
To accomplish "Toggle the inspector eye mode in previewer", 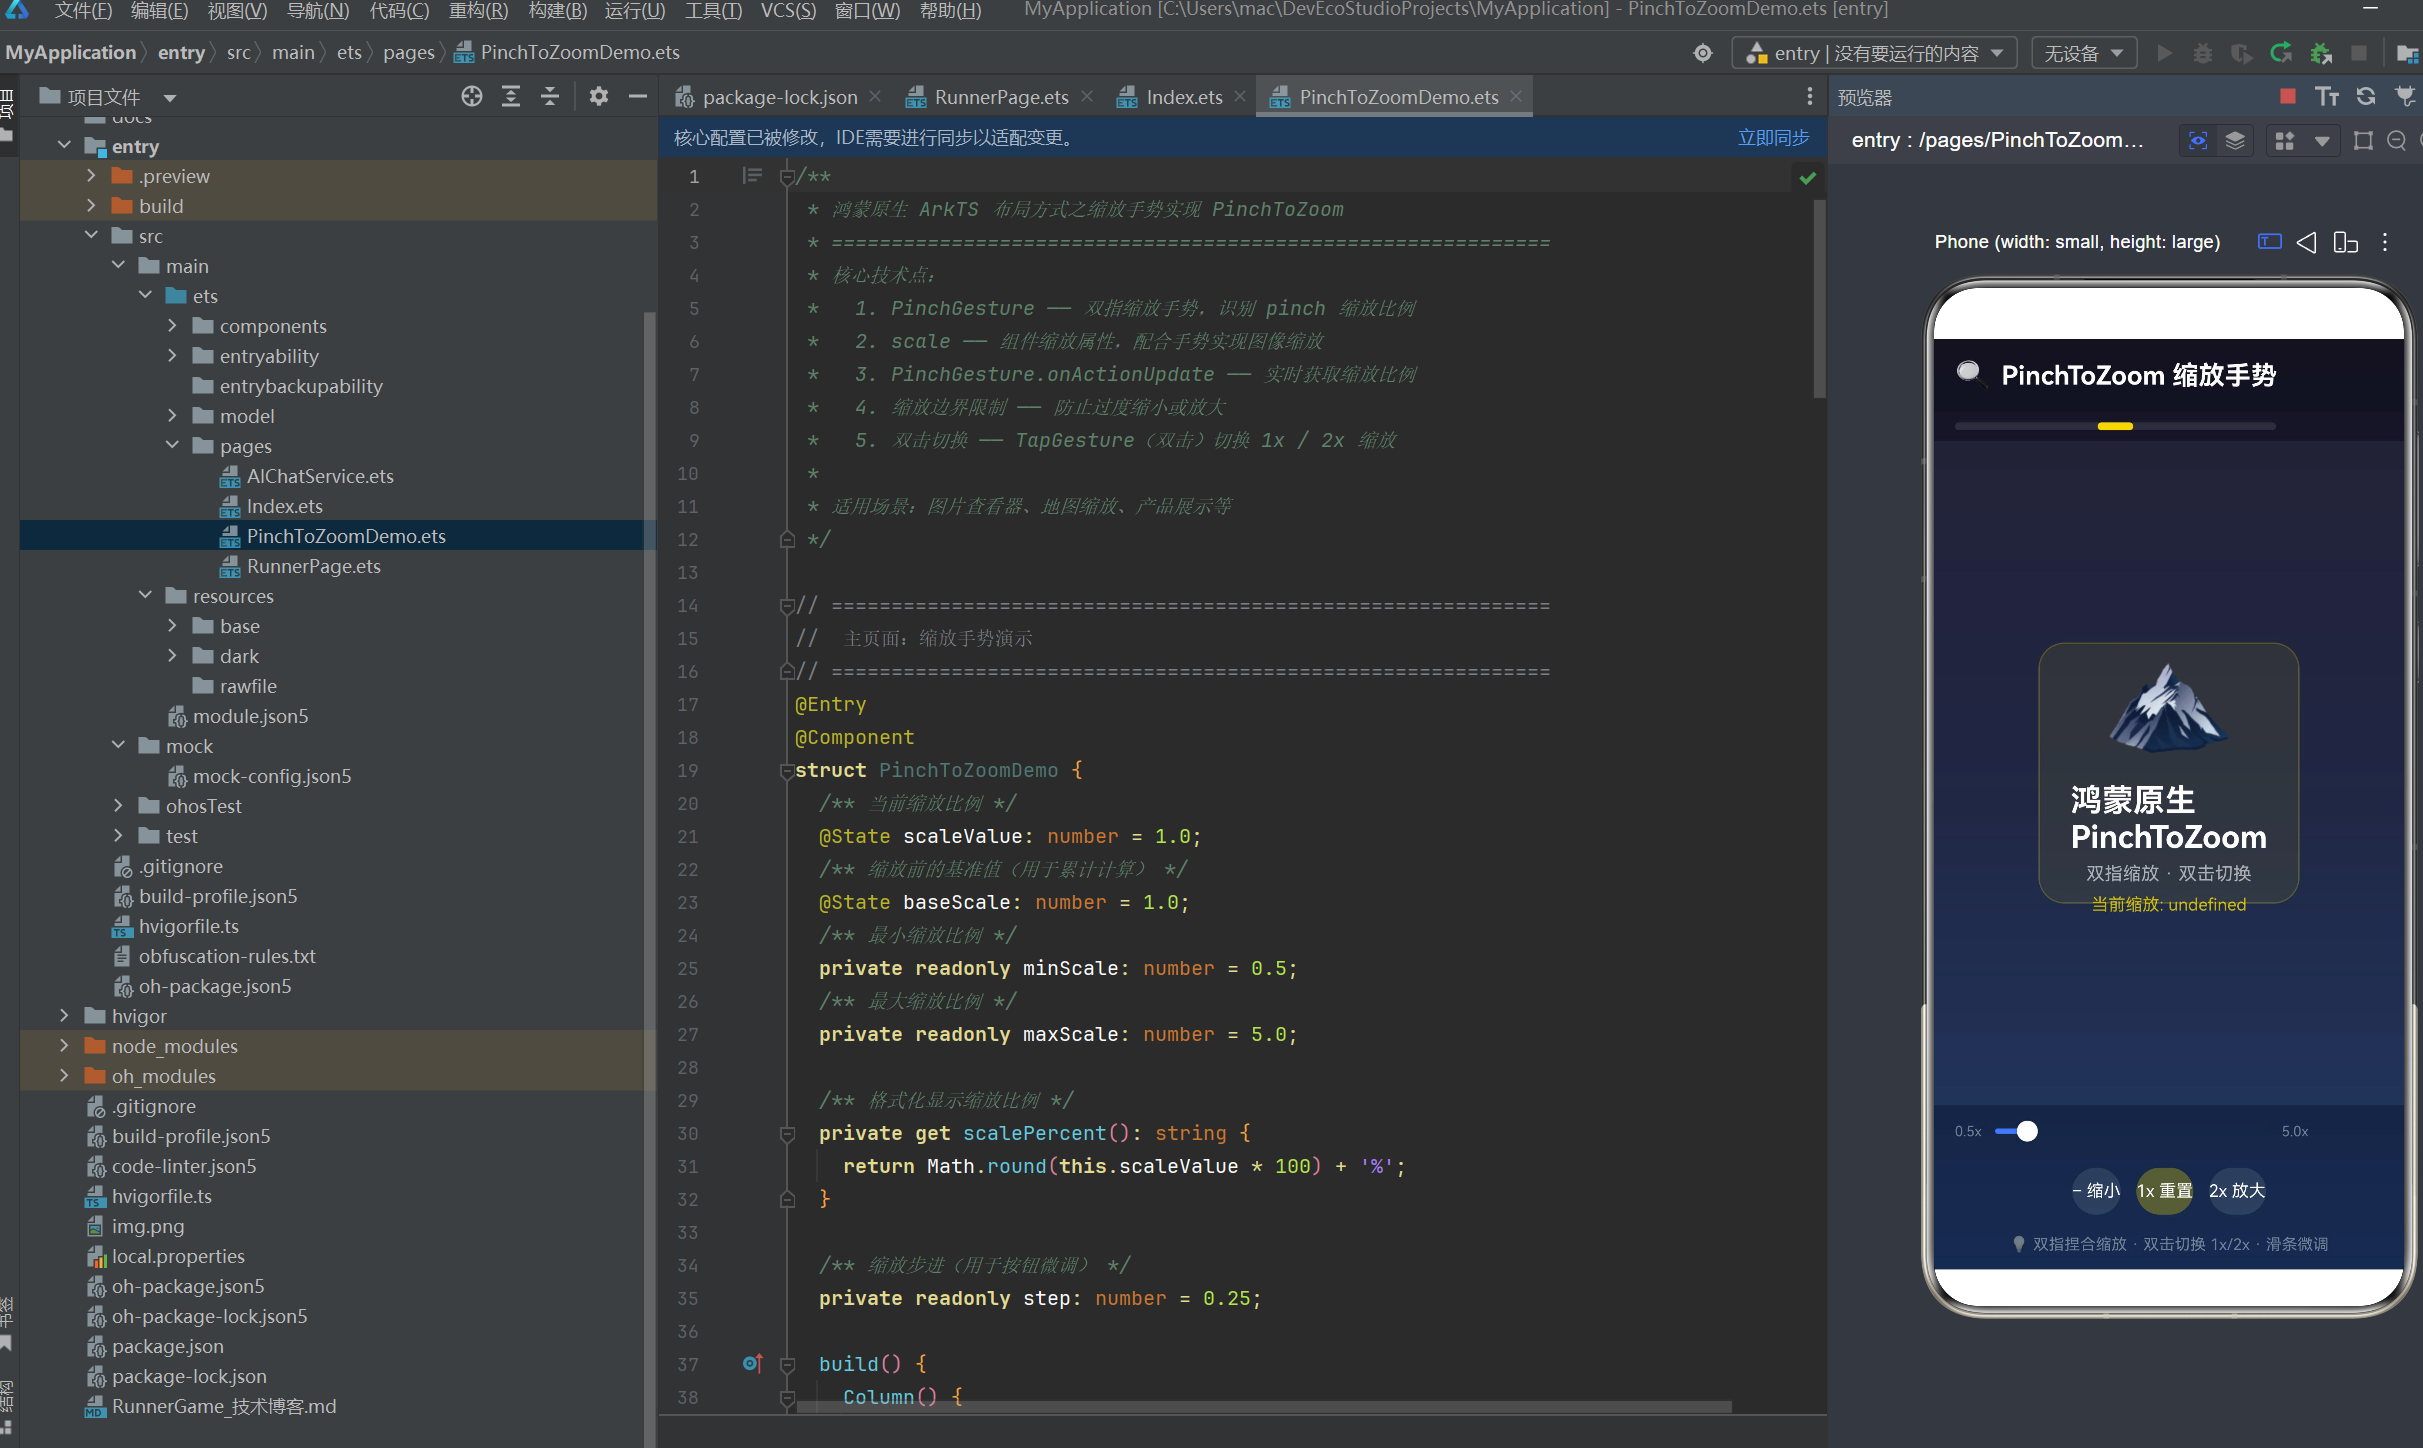I will pyautogui.click(x=2197, y=141).
